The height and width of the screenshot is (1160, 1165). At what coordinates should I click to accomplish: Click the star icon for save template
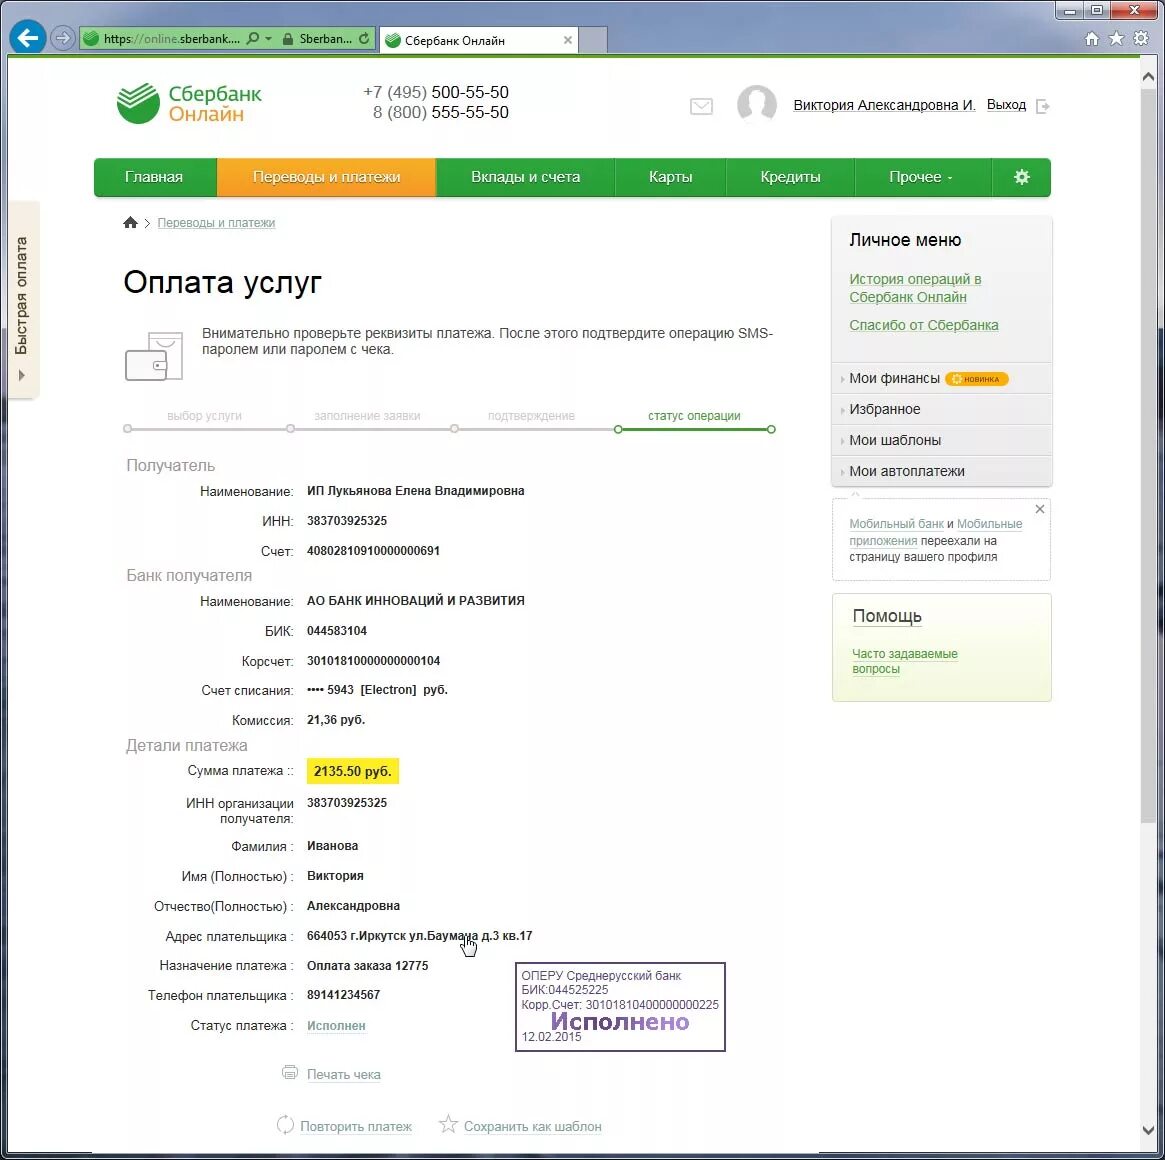pyautogui.click(x=448, y=1124)
